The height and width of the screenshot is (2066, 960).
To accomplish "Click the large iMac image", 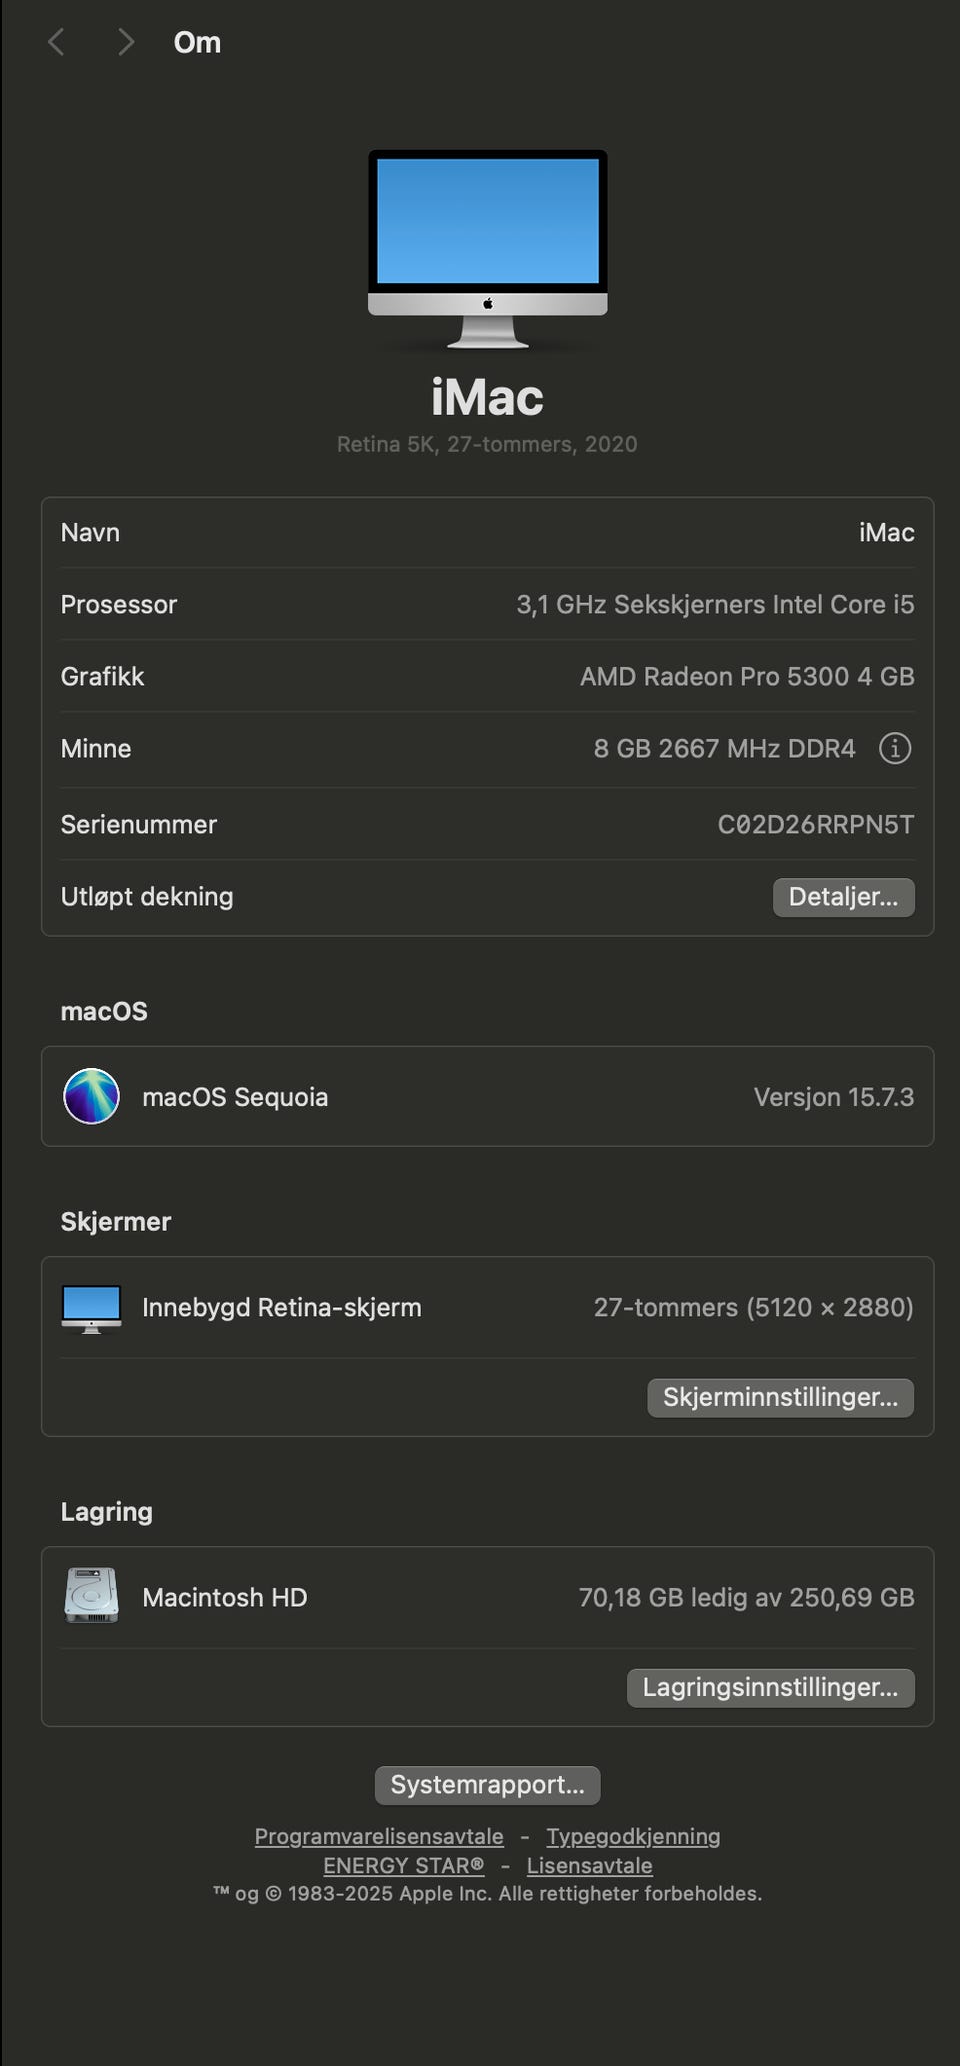I will pyautogui.click(x=488, y=248).
